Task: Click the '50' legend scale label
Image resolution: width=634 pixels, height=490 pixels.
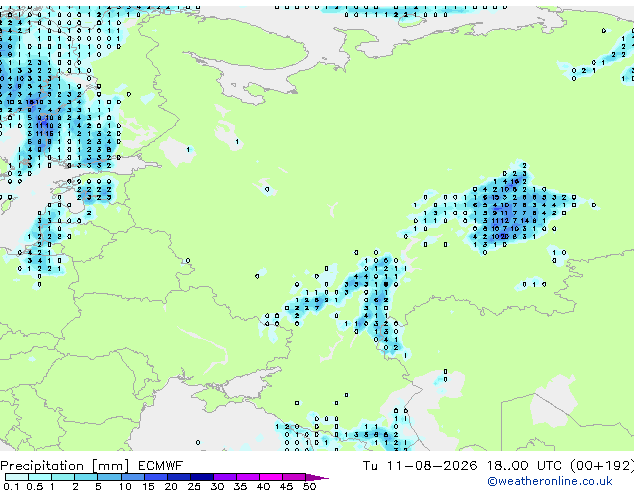Action: click(x=309, y=486)
